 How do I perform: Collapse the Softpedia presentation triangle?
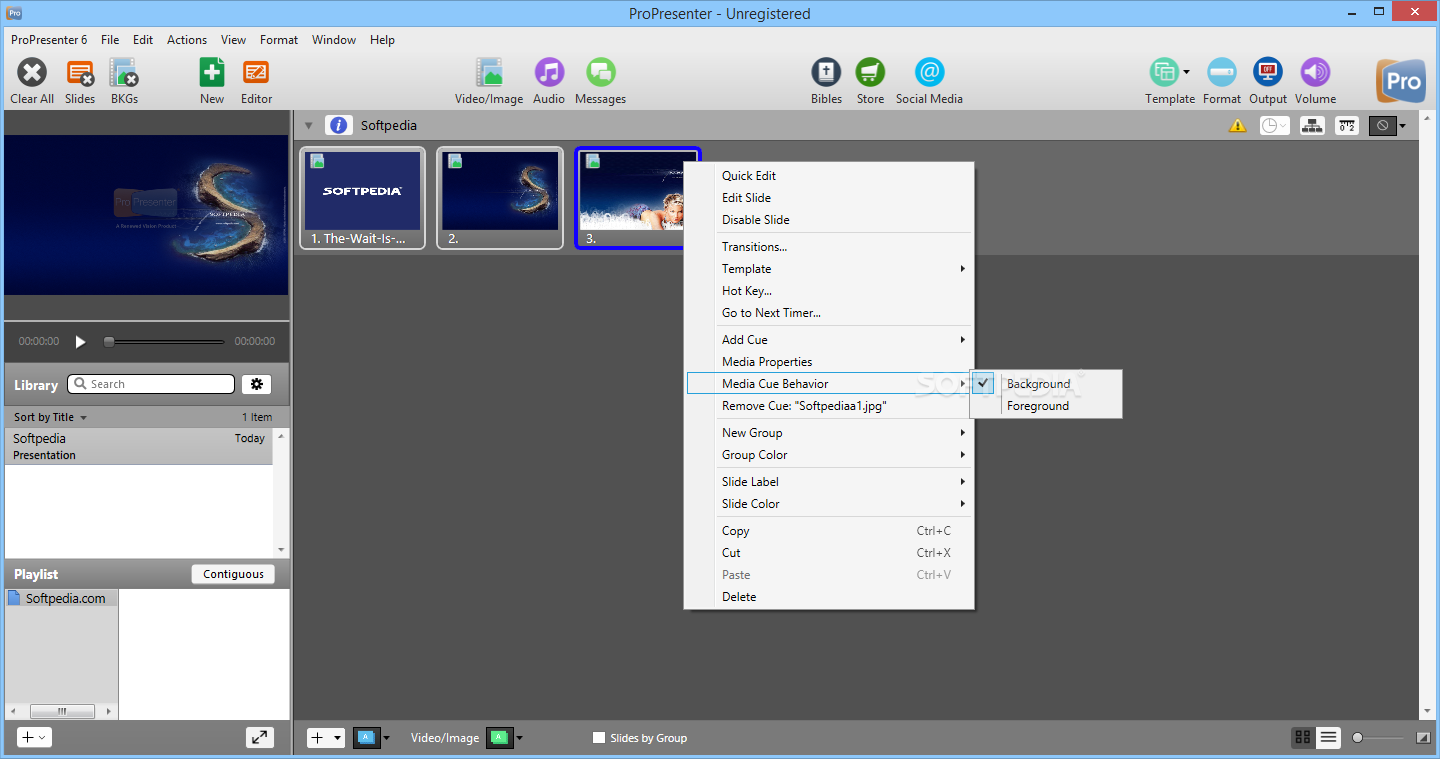pyautogui.click(x=309, y=126)
